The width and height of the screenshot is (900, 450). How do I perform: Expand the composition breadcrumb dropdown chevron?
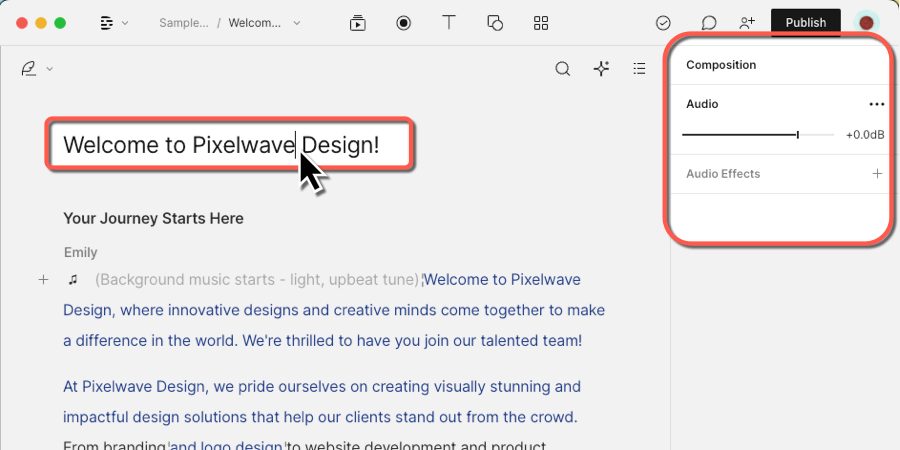click(297, 23)
